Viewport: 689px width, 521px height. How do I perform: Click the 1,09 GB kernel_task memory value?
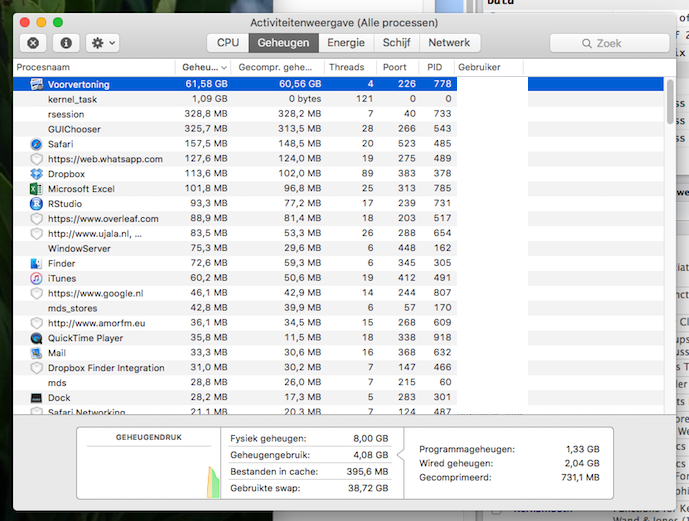click(209, 99)
